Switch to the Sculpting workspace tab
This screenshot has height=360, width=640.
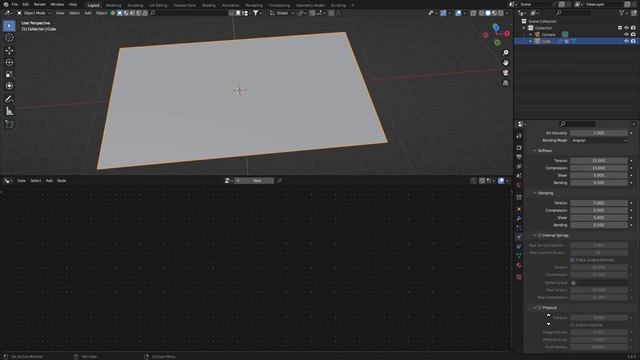(136, 5)
